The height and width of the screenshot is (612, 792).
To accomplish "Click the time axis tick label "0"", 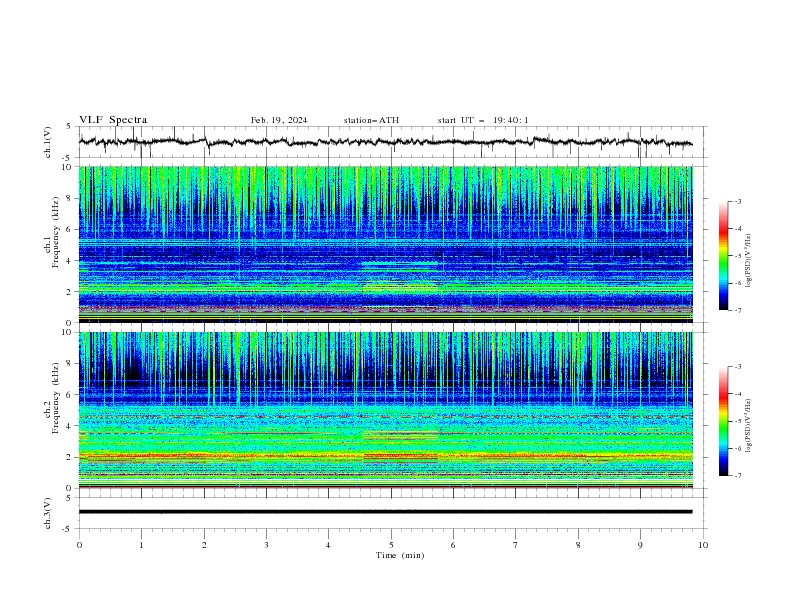I will [79, 545].
